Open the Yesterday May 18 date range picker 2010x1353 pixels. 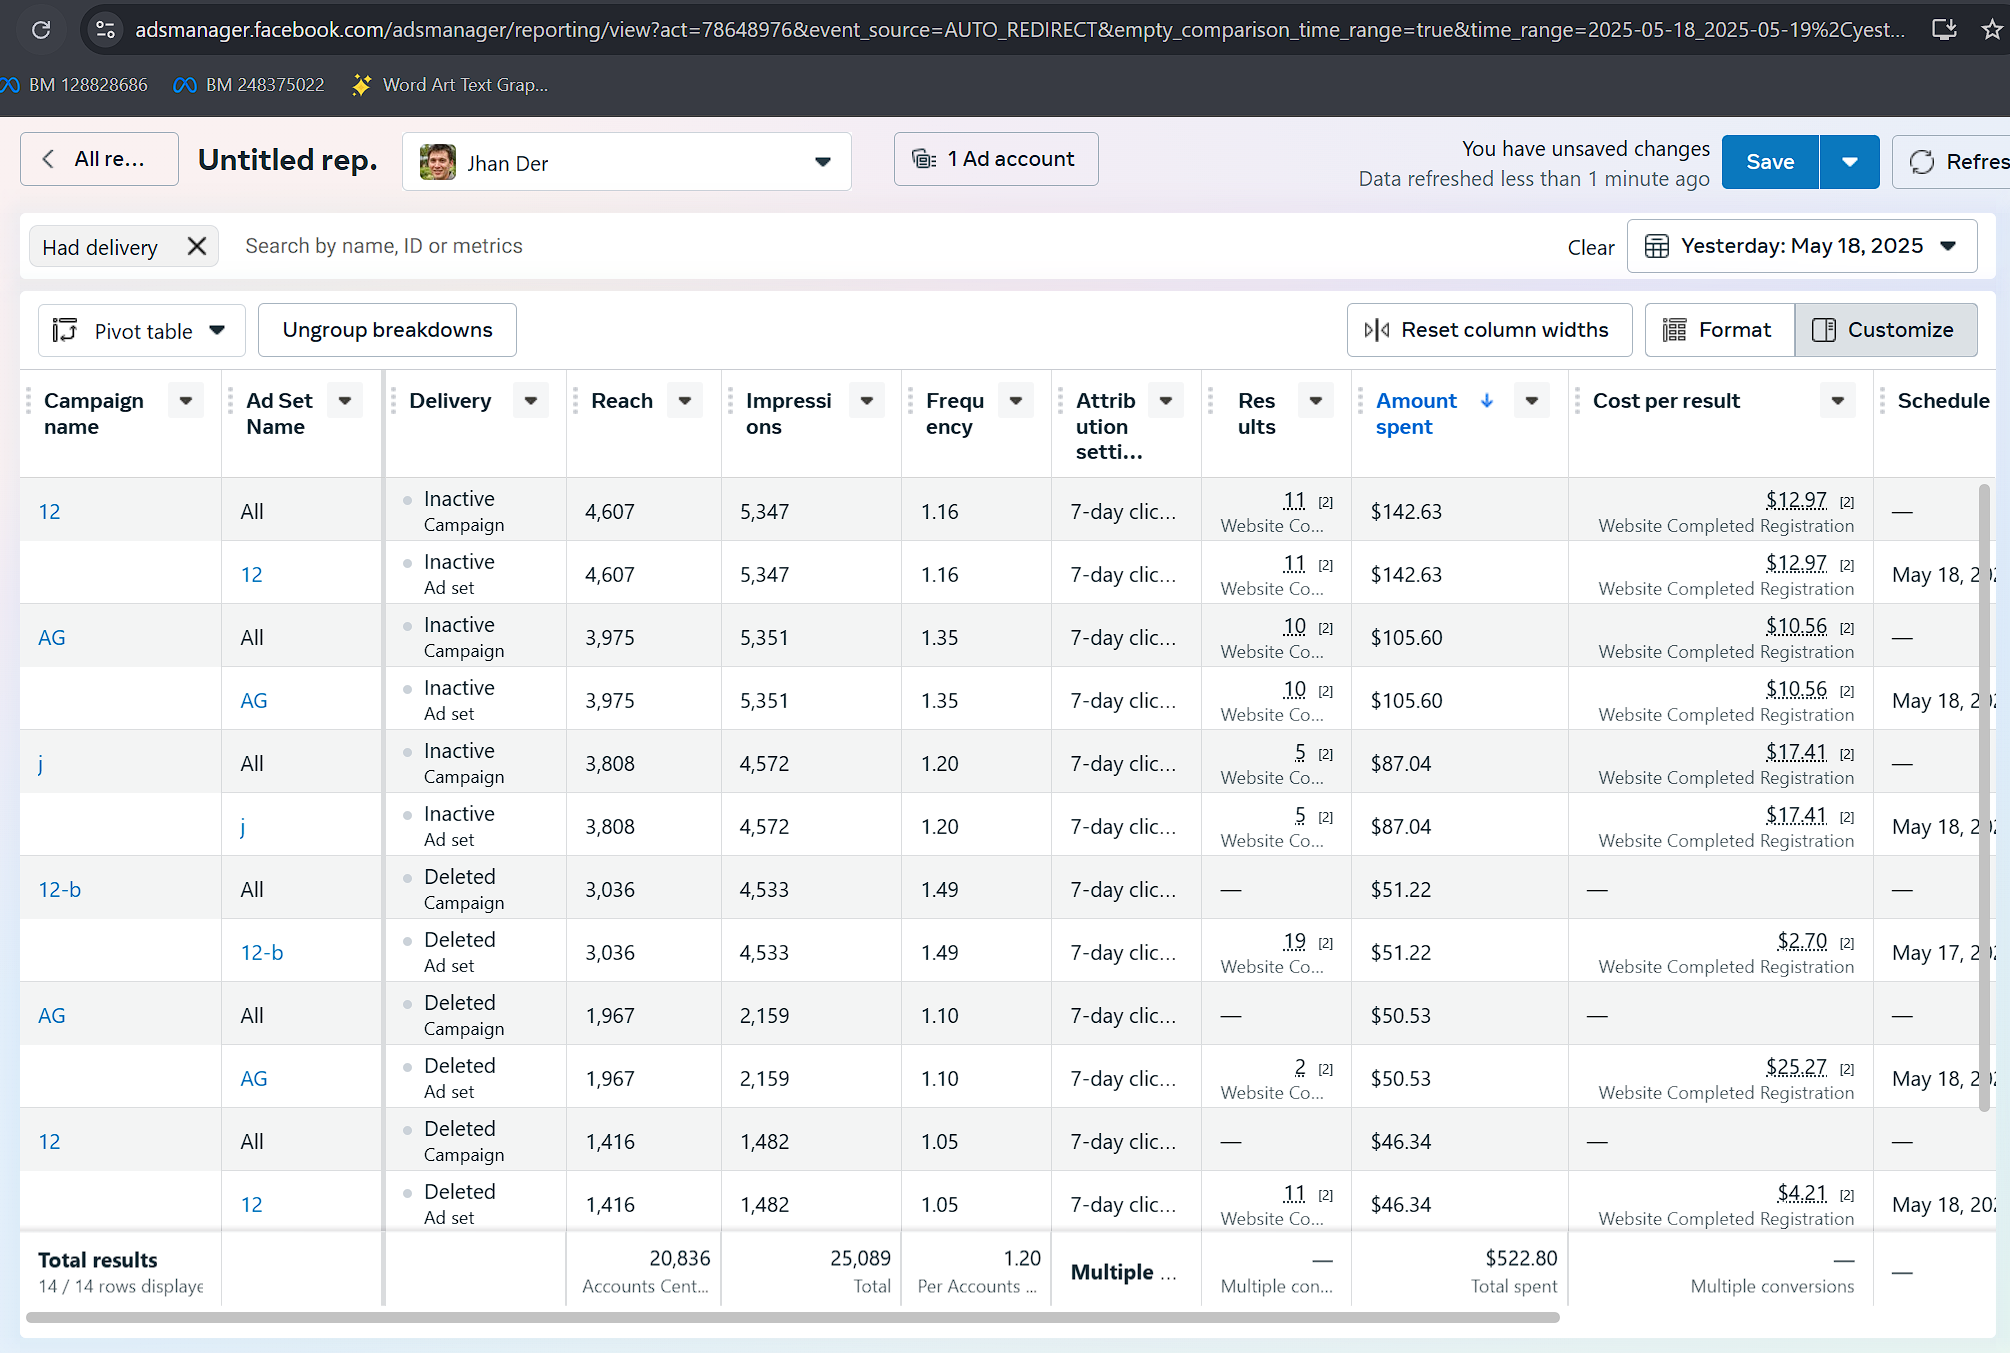point(1801,246)
